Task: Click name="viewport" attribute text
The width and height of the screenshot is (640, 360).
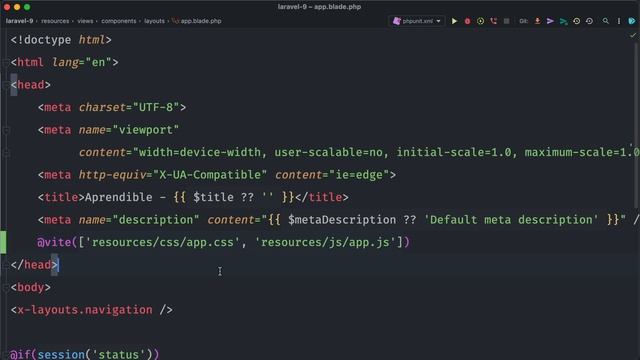Action: 129,130
